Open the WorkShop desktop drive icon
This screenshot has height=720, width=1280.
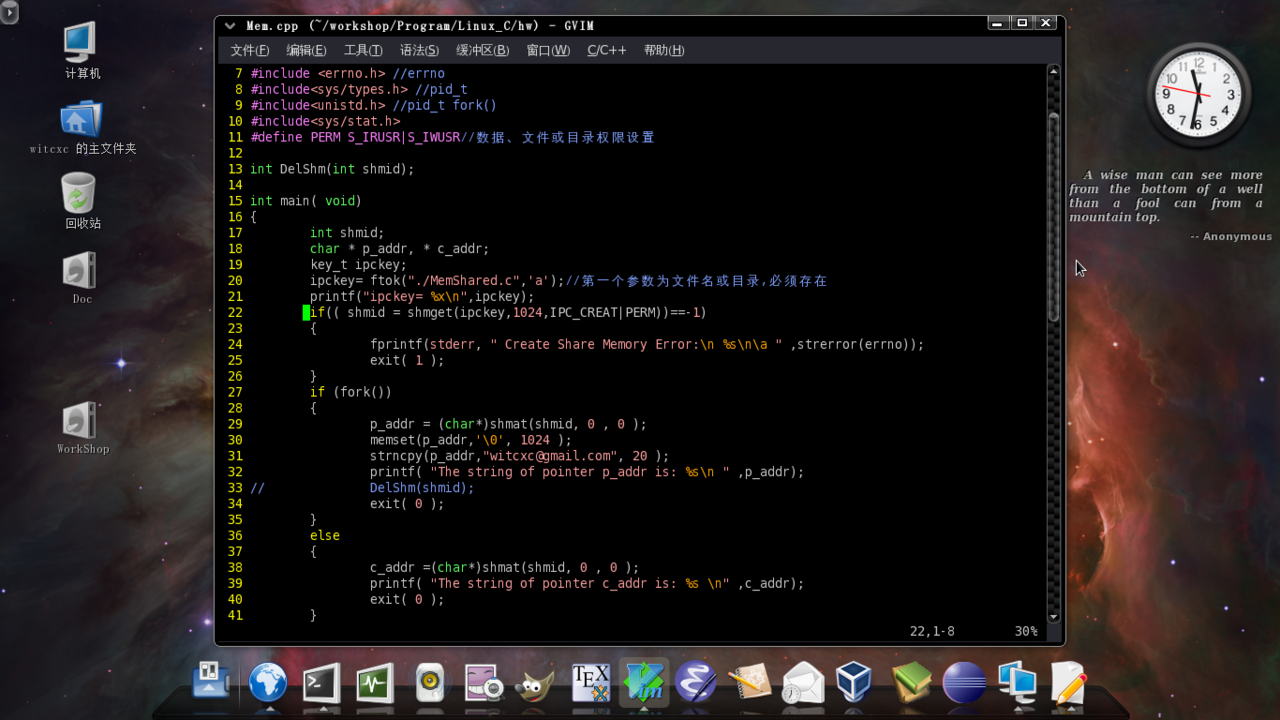click(x=80, y=422)
